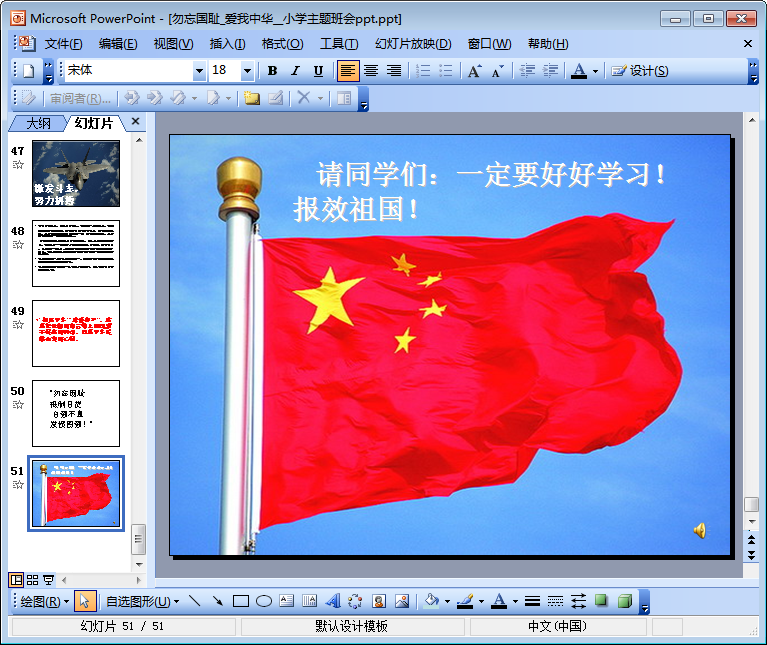Screen dimensions: 767x645
Task: Switch to the 幻灯片 (Slides) tab
Action: click(94, 123)
